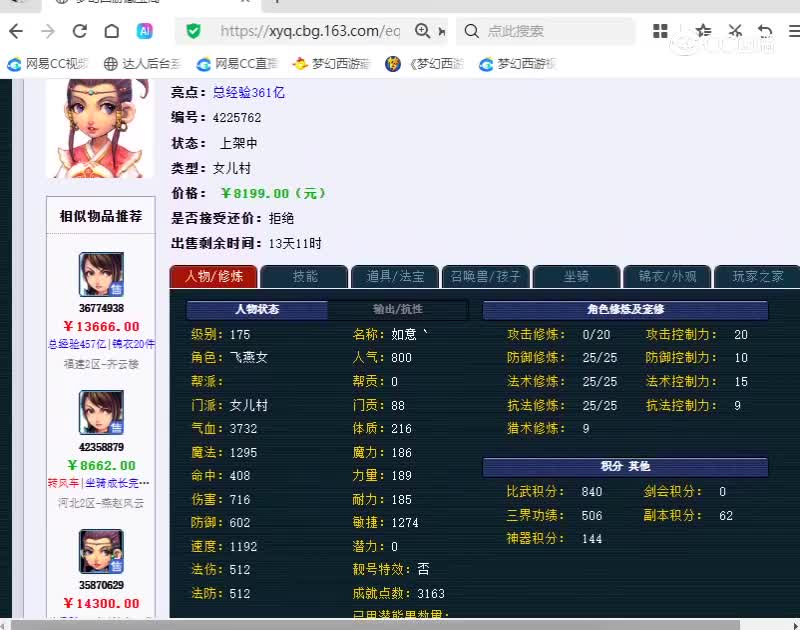Open 达人后台 bookmark

point(142,64)
